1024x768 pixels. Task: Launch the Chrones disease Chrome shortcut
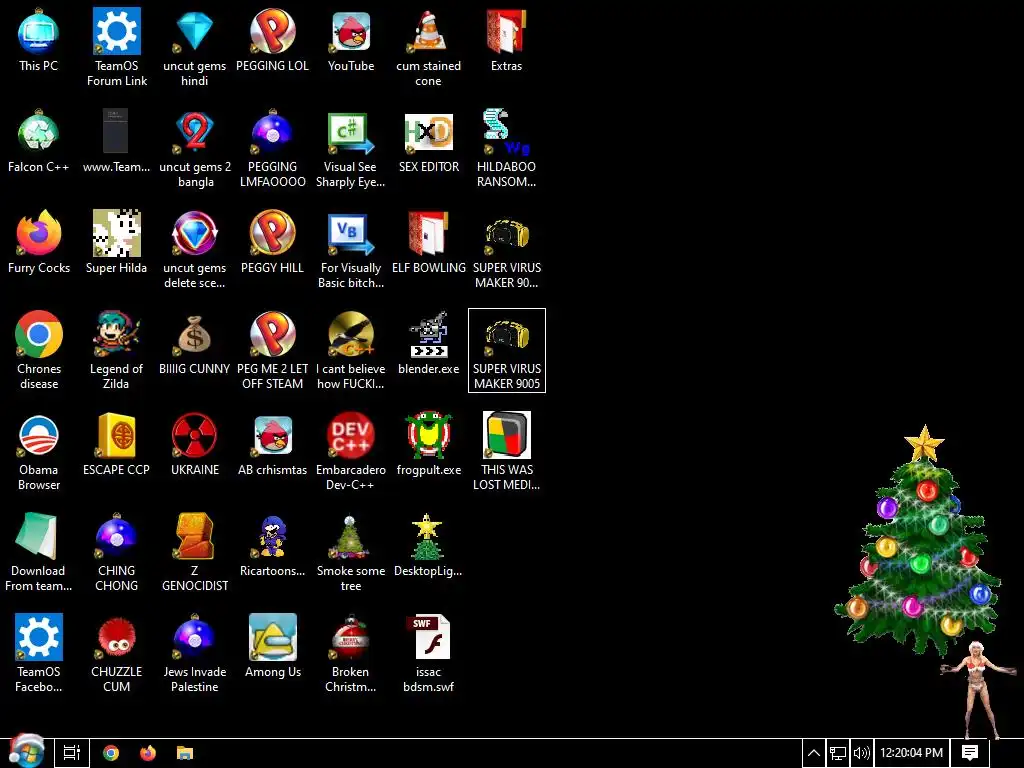(x=39, y=351)
